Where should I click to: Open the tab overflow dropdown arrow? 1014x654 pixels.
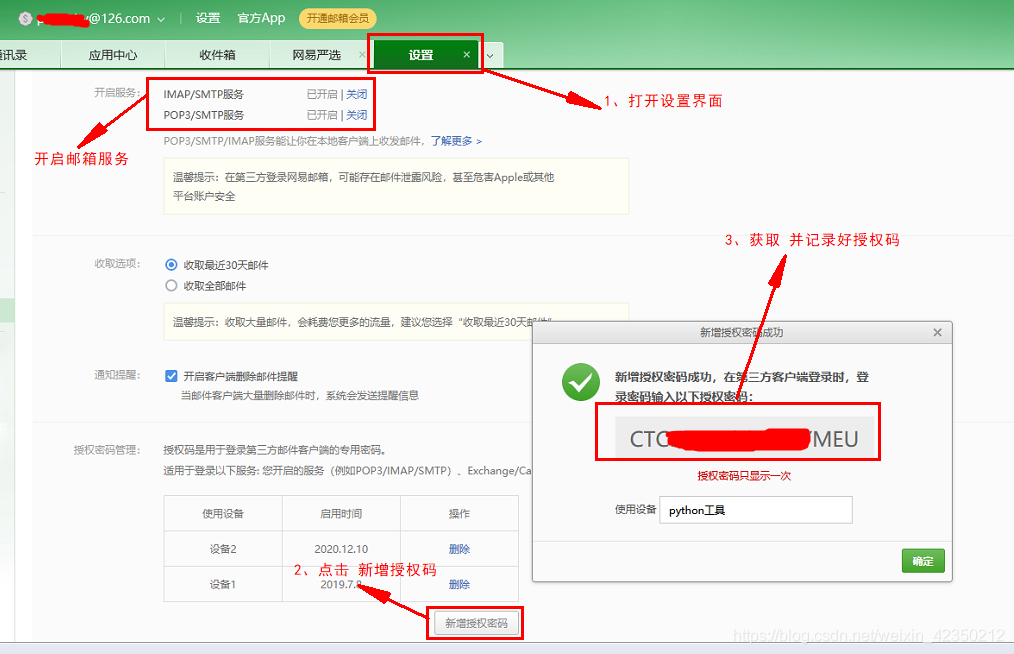tap(490, 56)
